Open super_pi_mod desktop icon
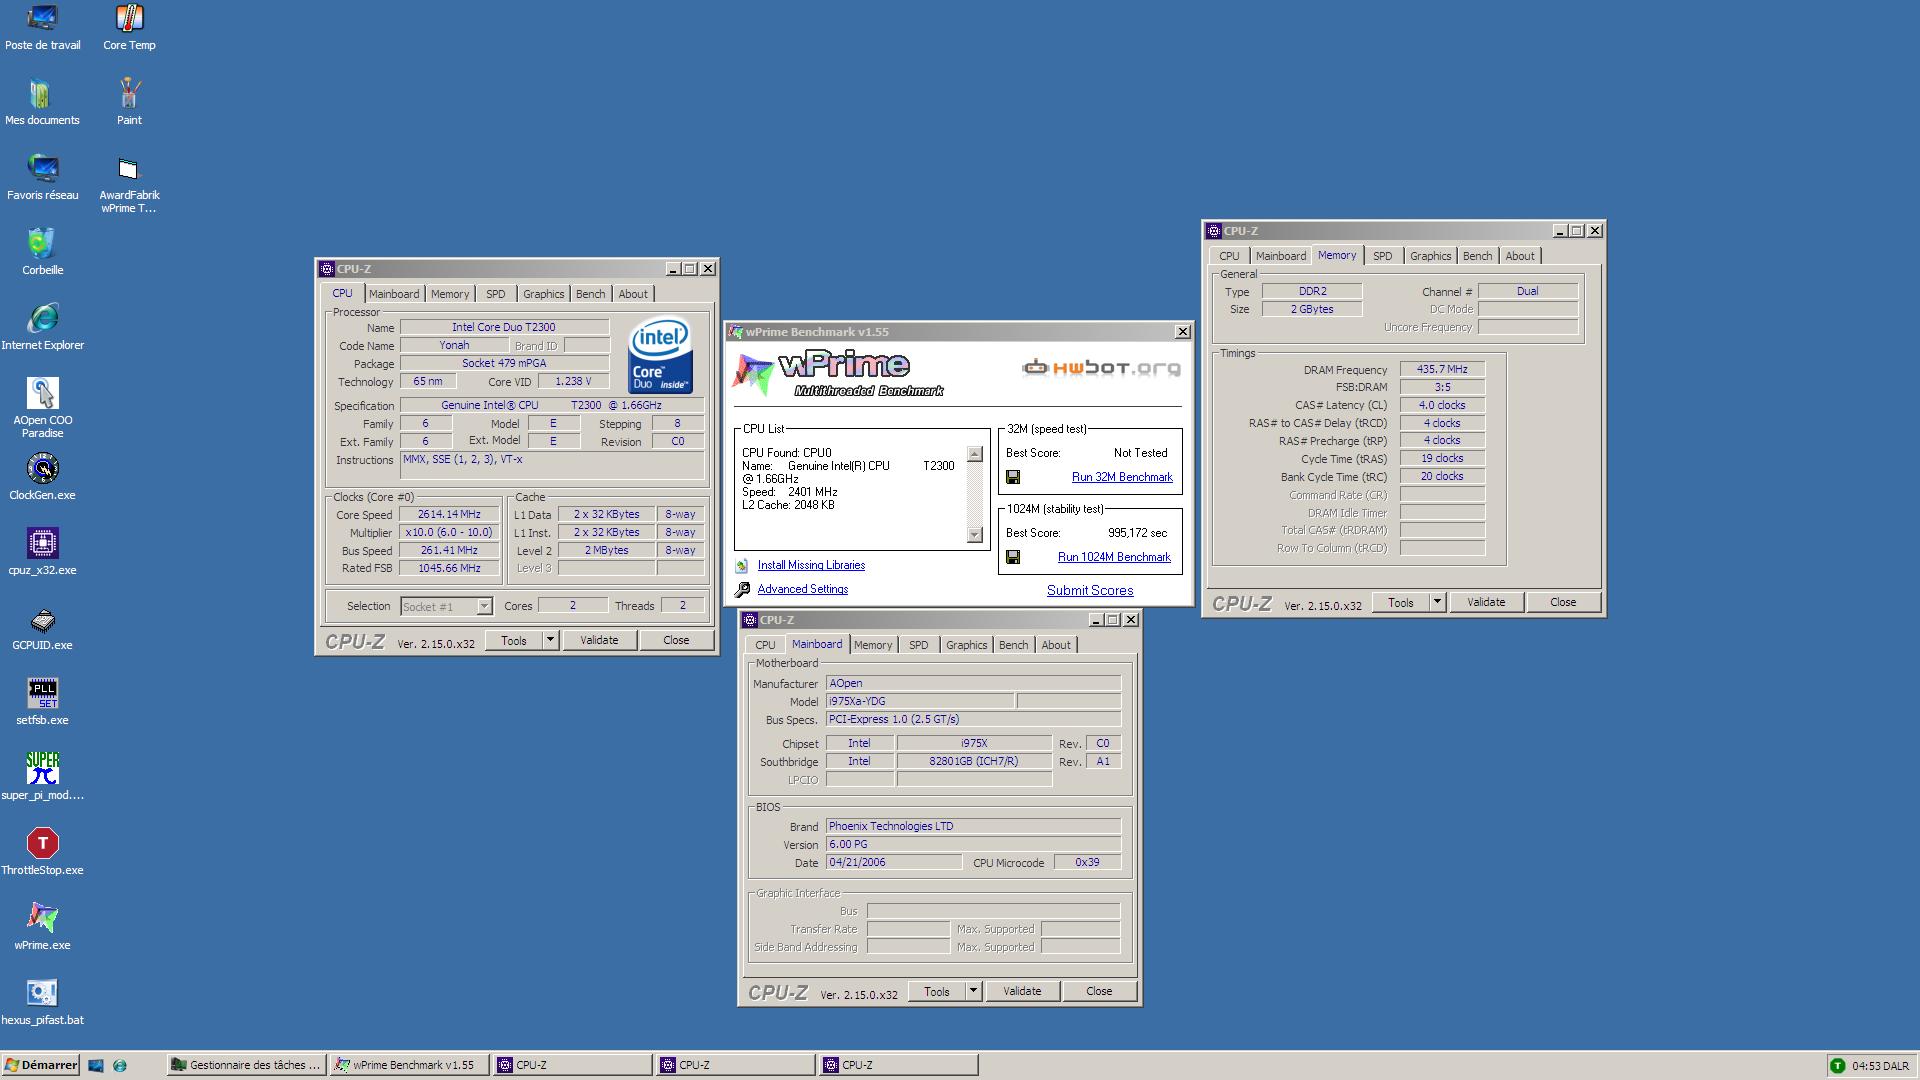 point(42,777)
